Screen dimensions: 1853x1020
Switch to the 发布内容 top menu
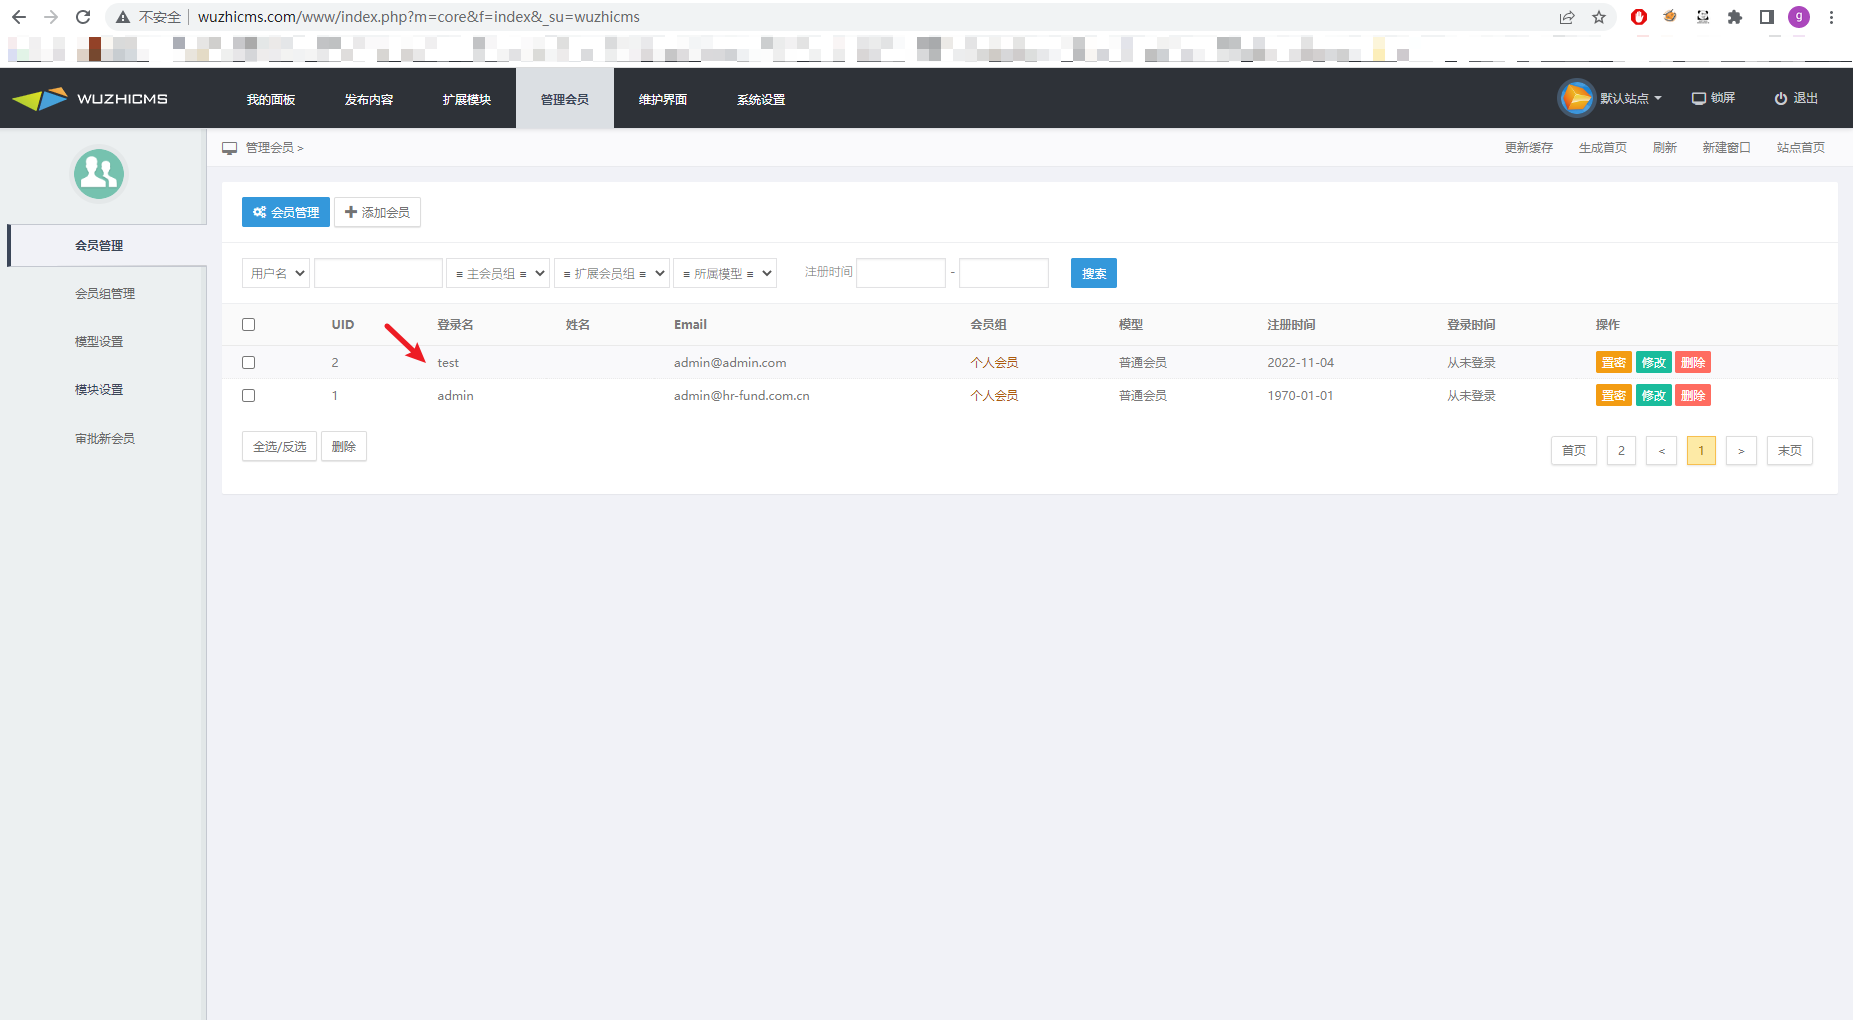point(369,99)
